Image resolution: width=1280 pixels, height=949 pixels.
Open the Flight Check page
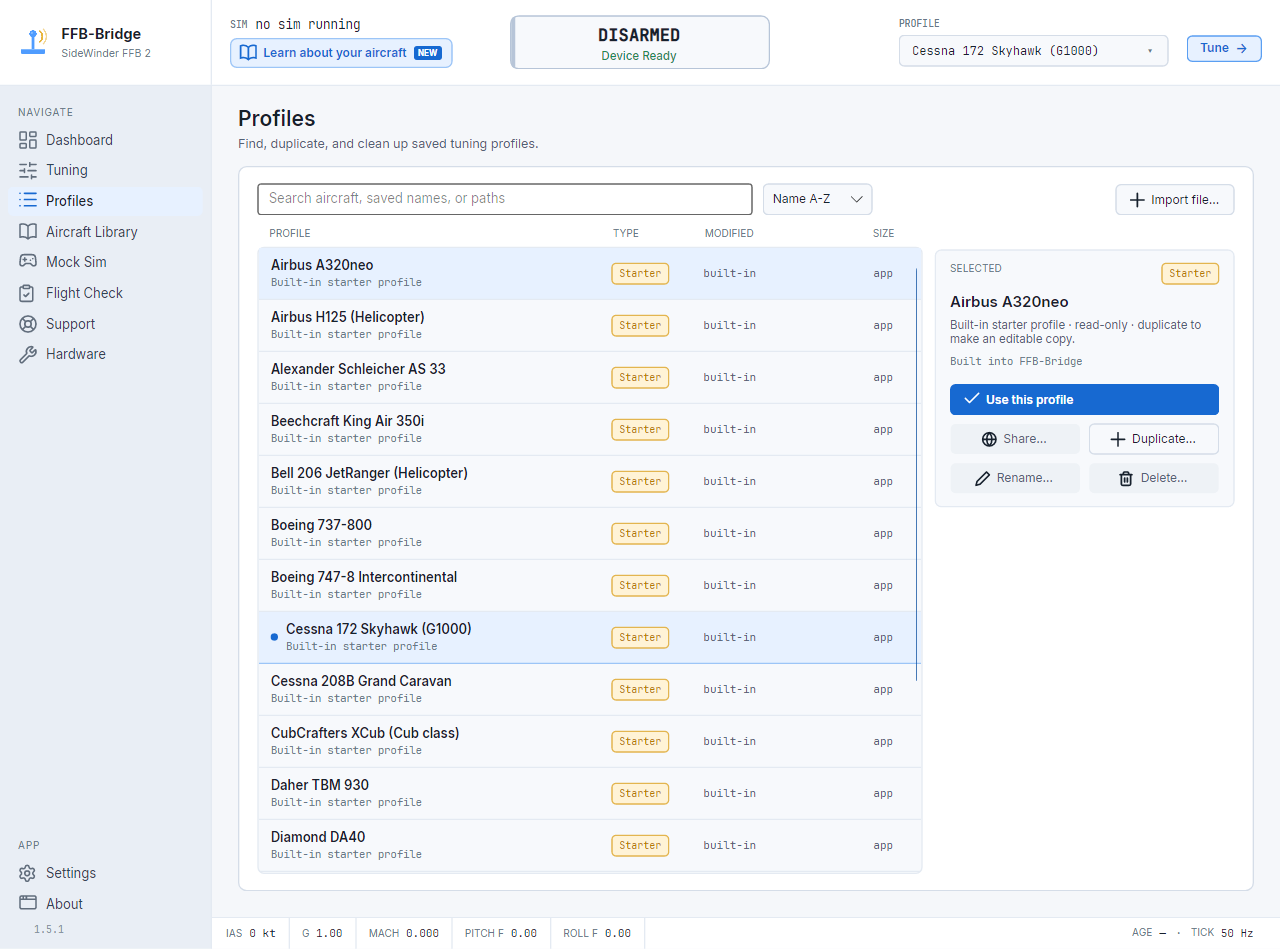(x=105, y=293)
